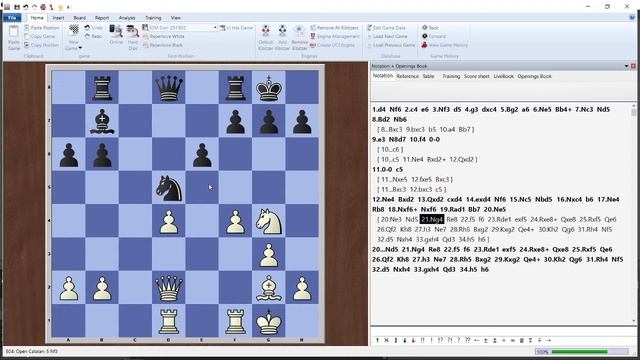Click Undo in the Game group
Screen dimensions: 640x360
(x=94, y=28)
